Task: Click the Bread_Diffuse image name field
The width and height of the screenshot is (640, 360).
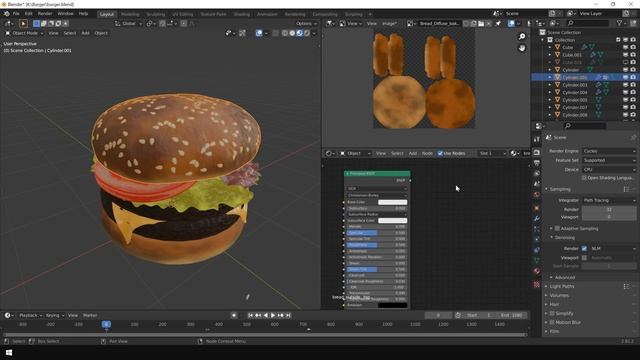Action: (439, 24)
